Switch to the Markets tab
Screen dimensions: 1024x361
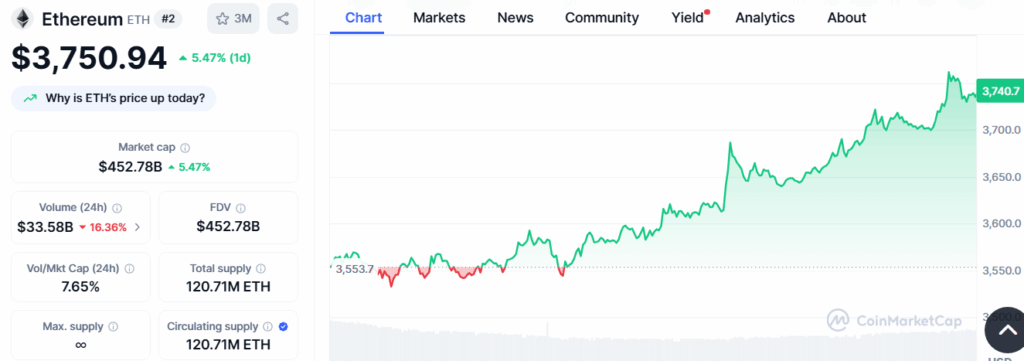click(x=440, y=18)
